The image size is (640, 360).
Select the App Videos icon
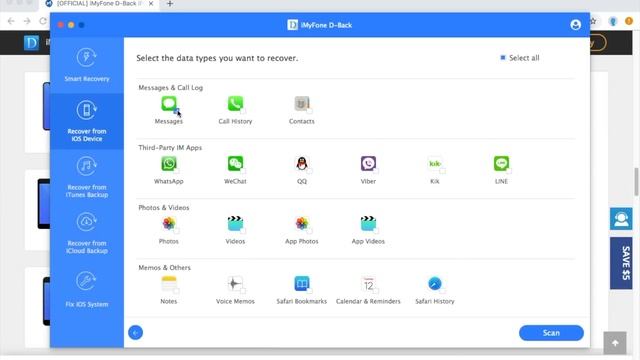point(368,224)
